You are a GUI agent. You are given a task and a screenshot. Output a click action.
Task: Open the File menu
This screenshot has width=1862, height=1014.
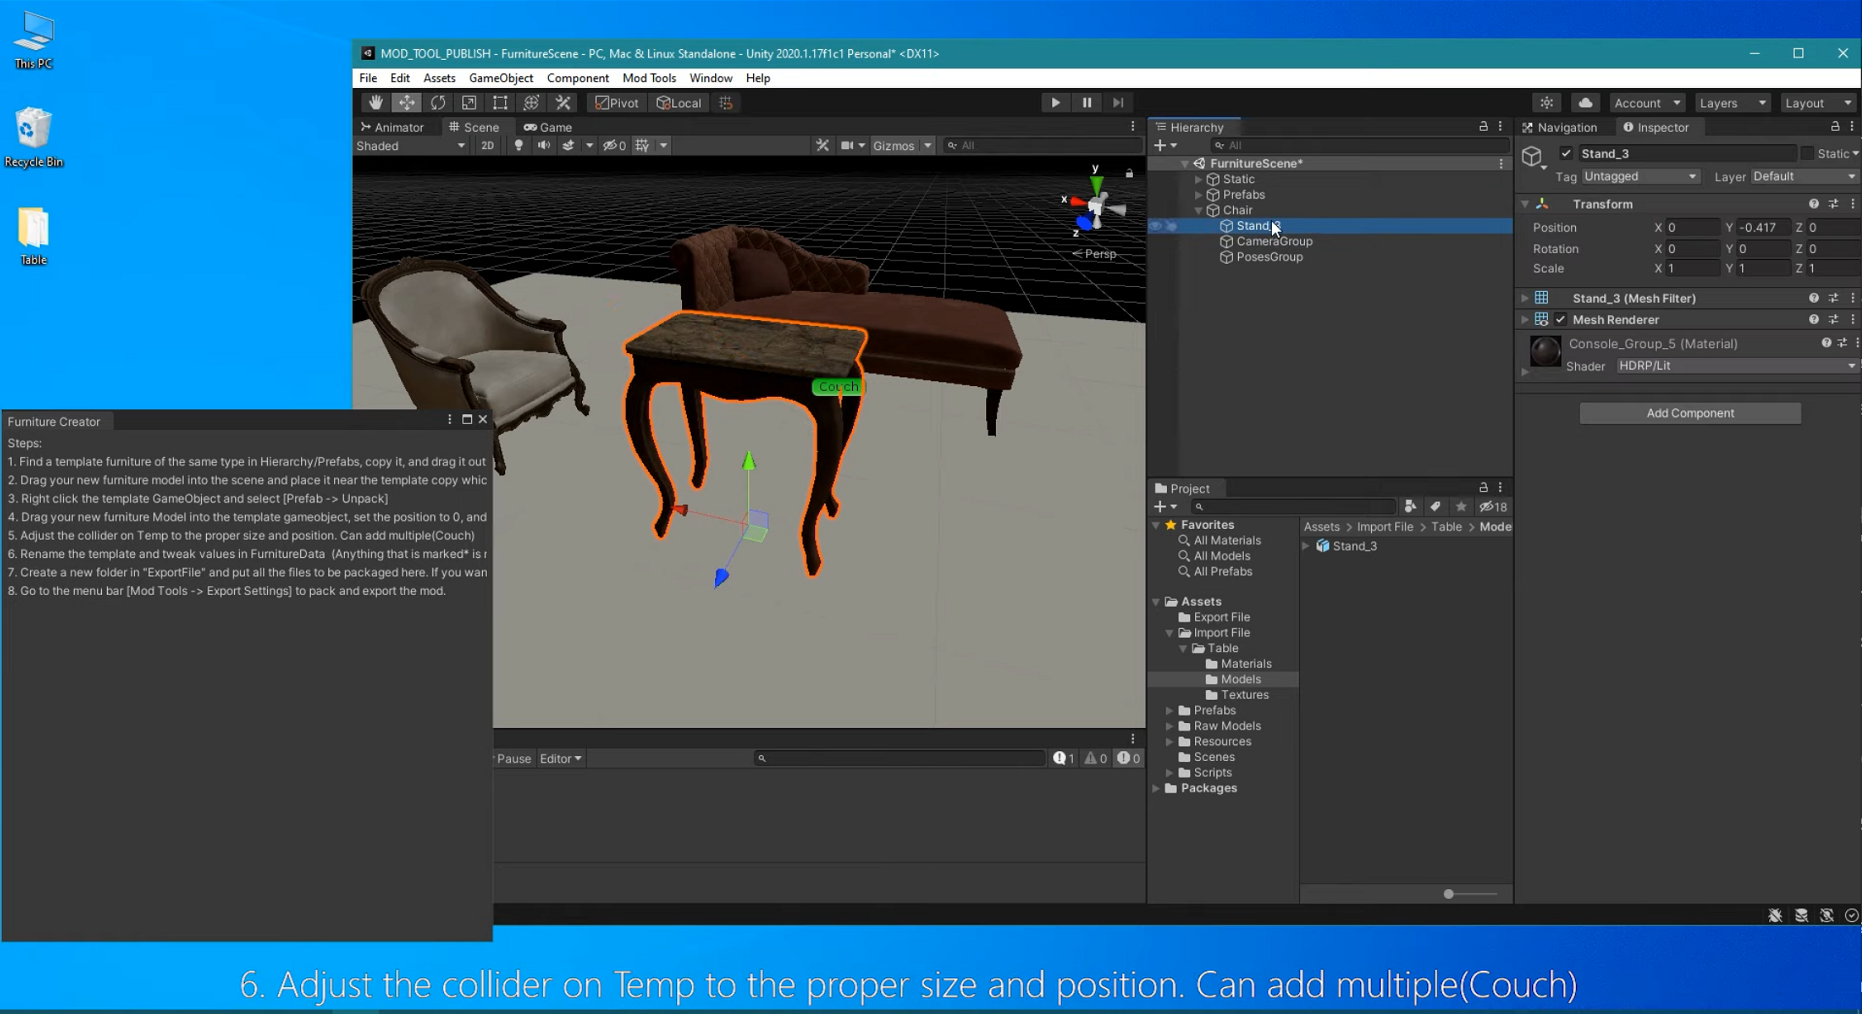368,78
